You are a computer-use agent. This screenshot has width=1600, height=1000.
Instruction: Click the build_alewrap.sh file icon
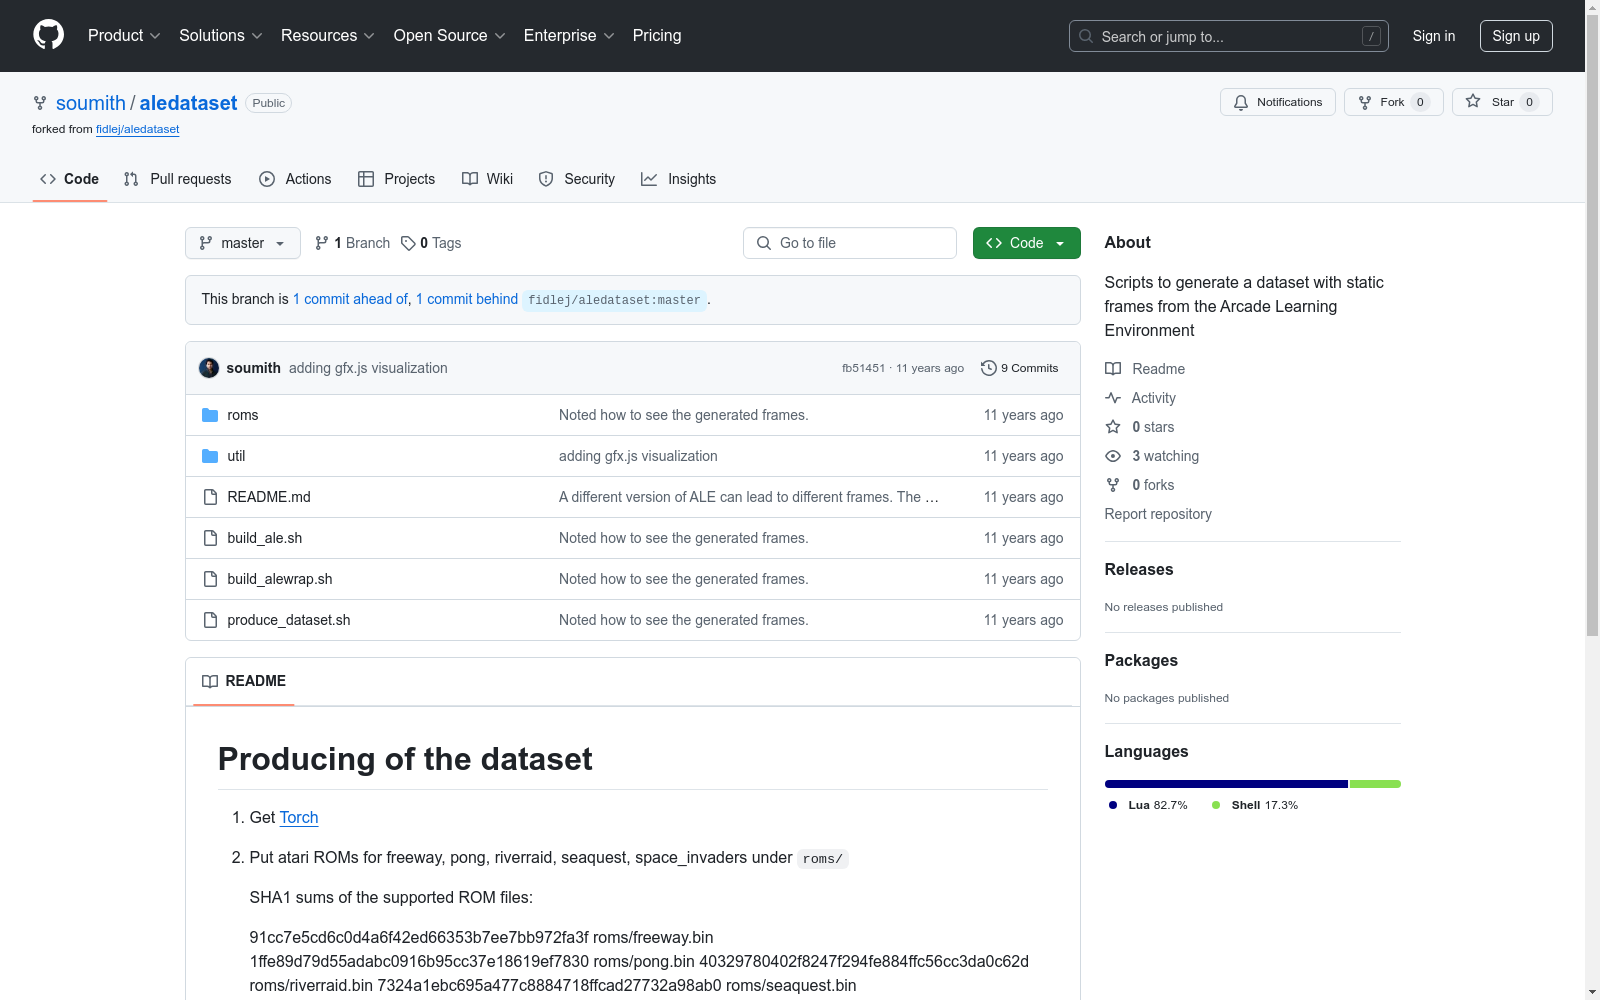[210, 579]
